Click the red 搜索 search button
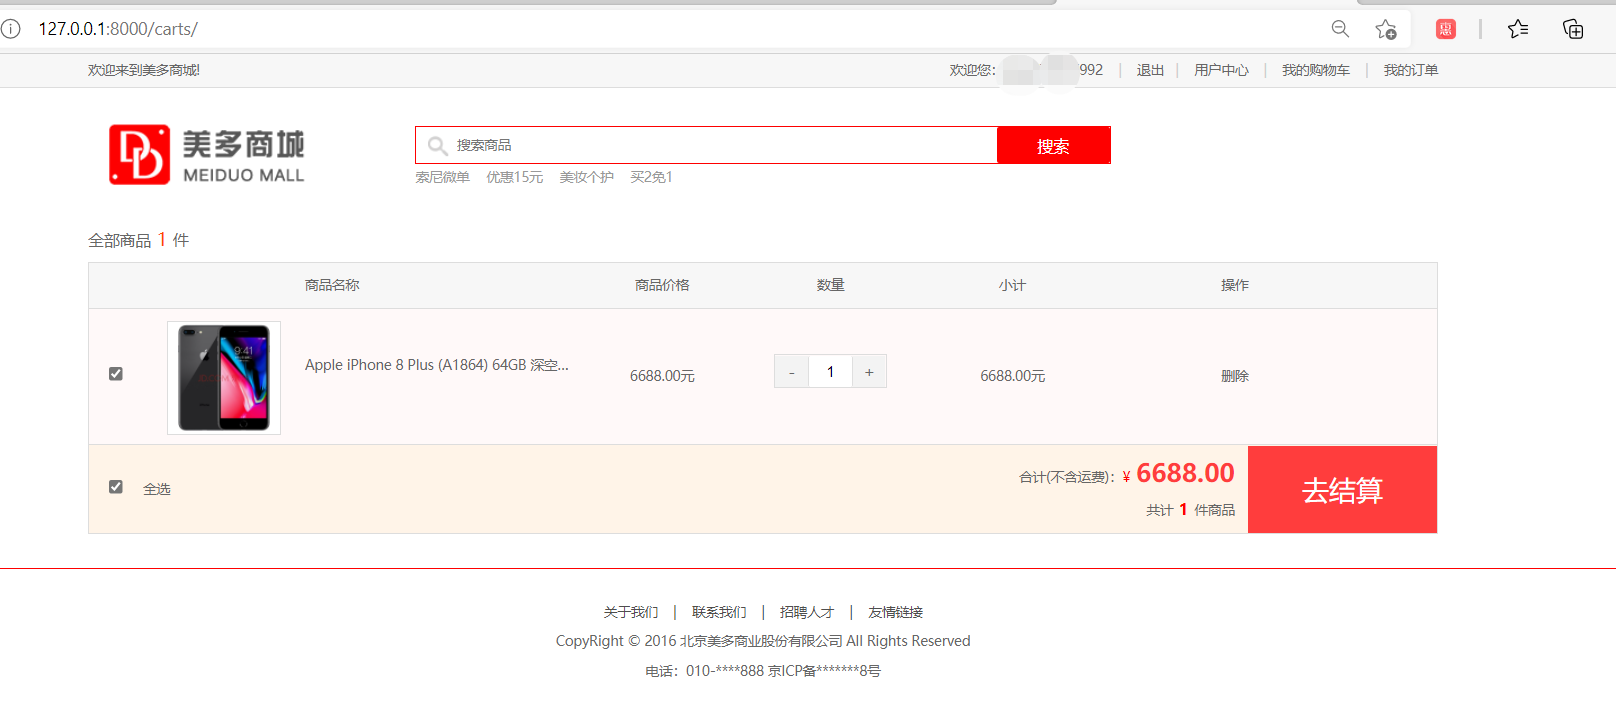The width and height of the screenshot is (1616, 708). [1053, 145]
